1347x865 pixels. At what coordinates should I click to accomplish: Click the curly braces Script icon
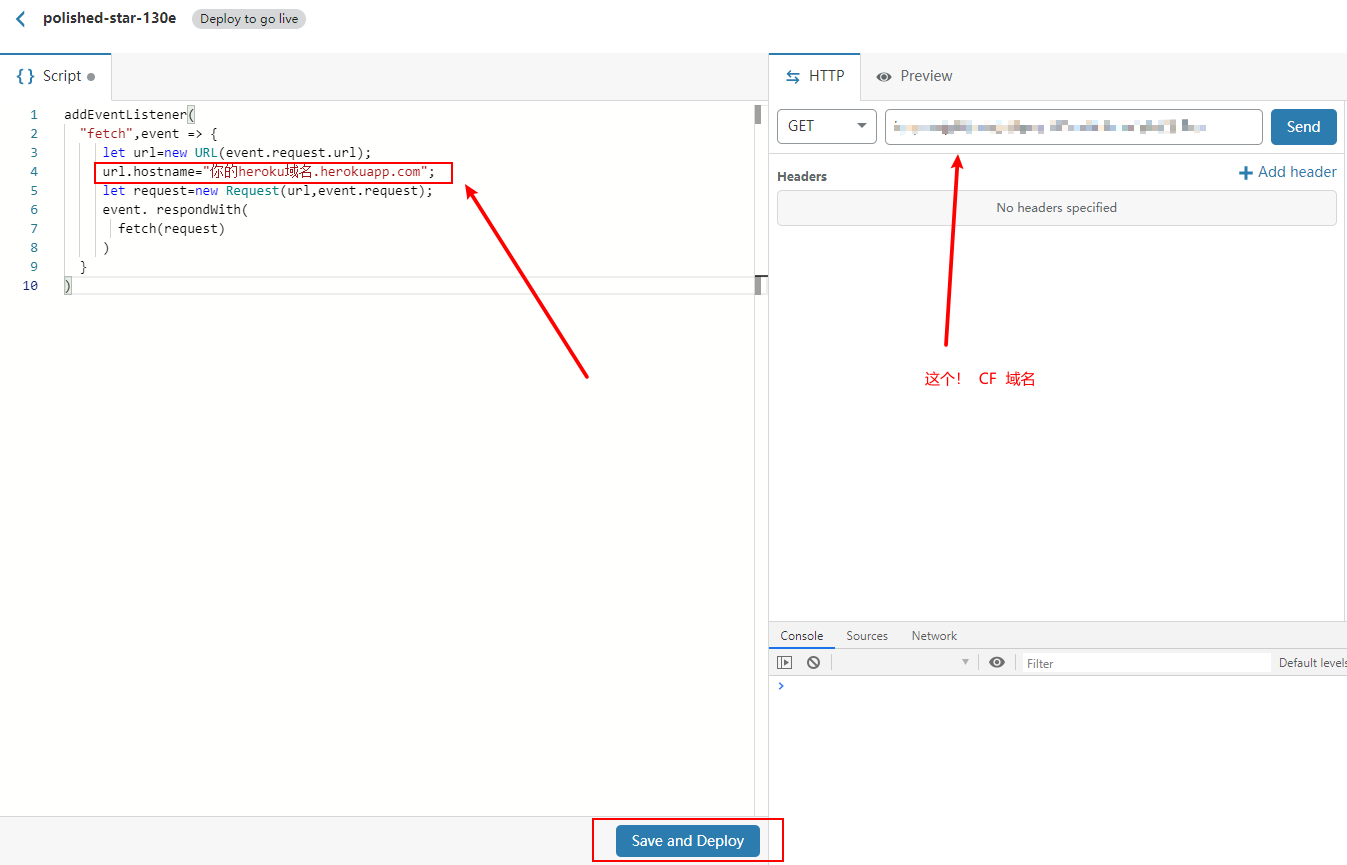(26, 76)
